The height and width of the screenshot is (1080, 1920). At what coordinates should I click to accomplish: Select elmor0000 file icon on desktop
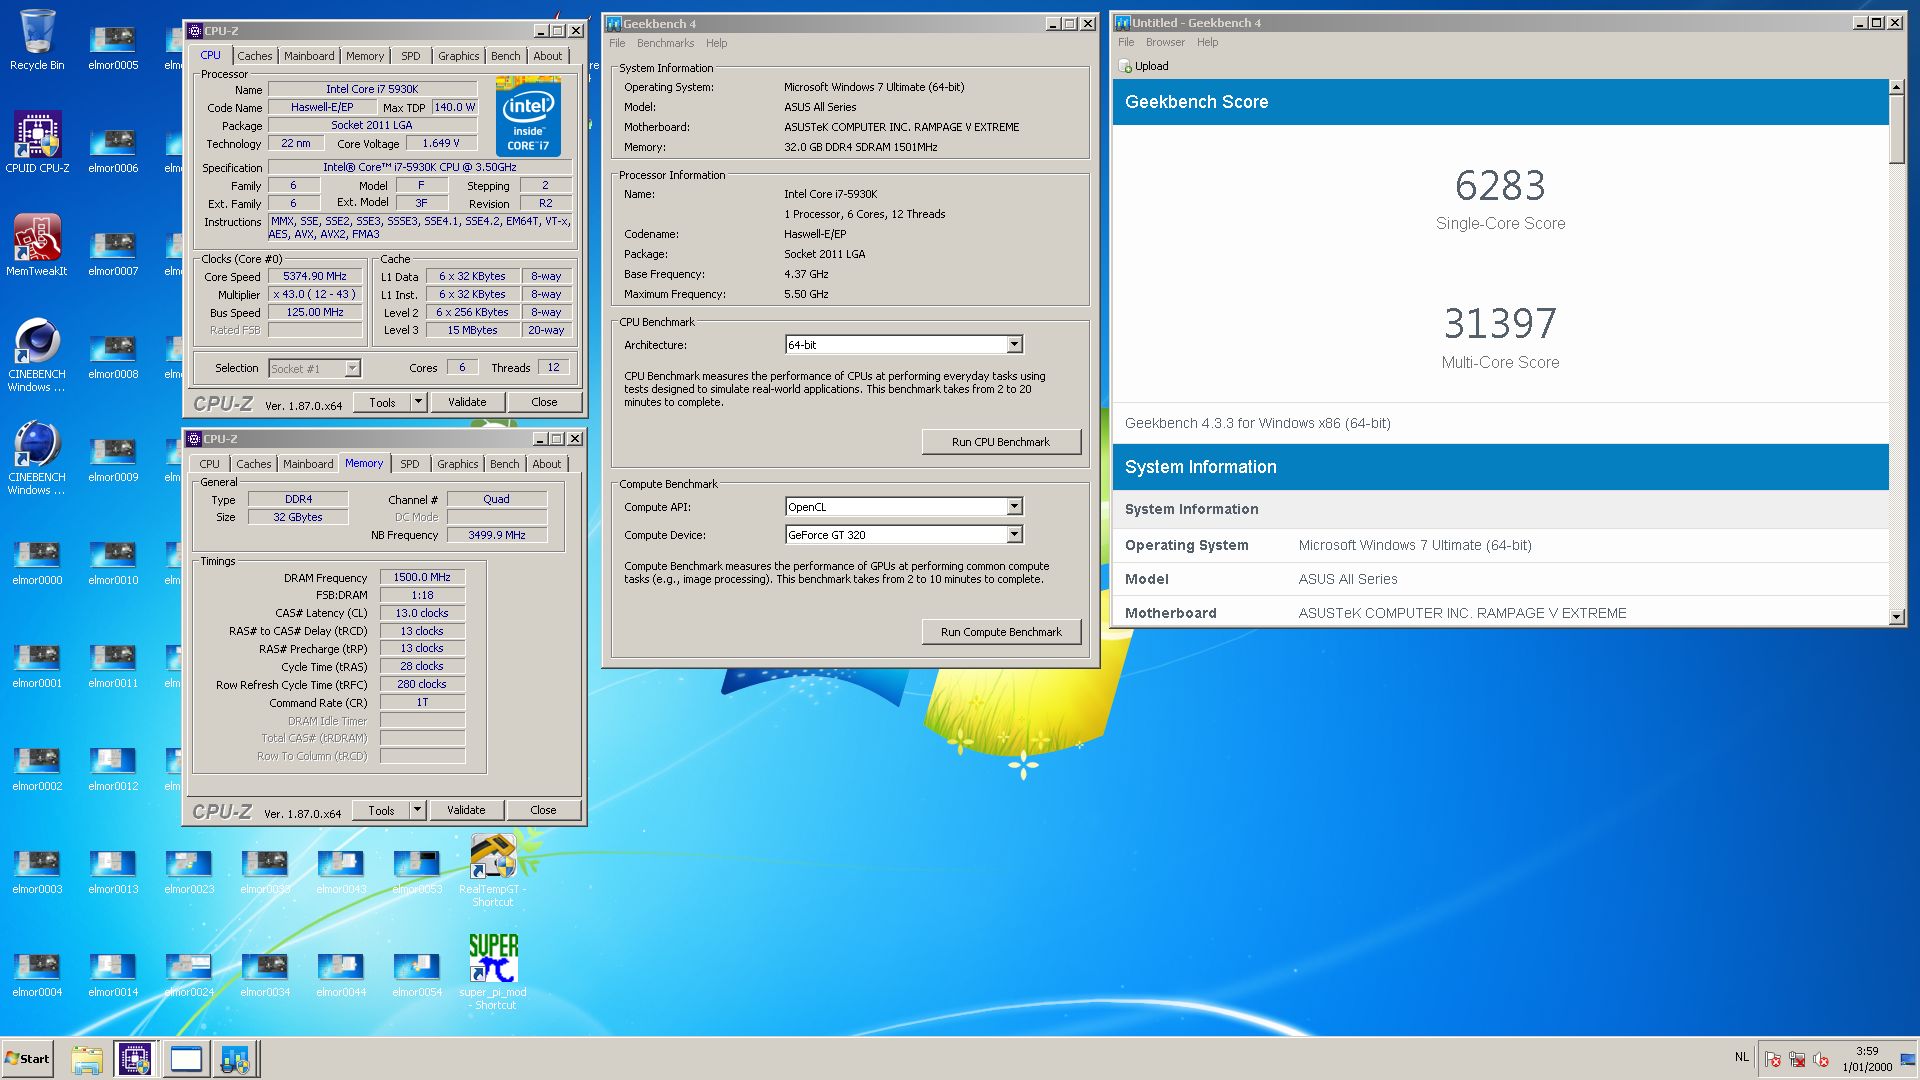point(37,563)
